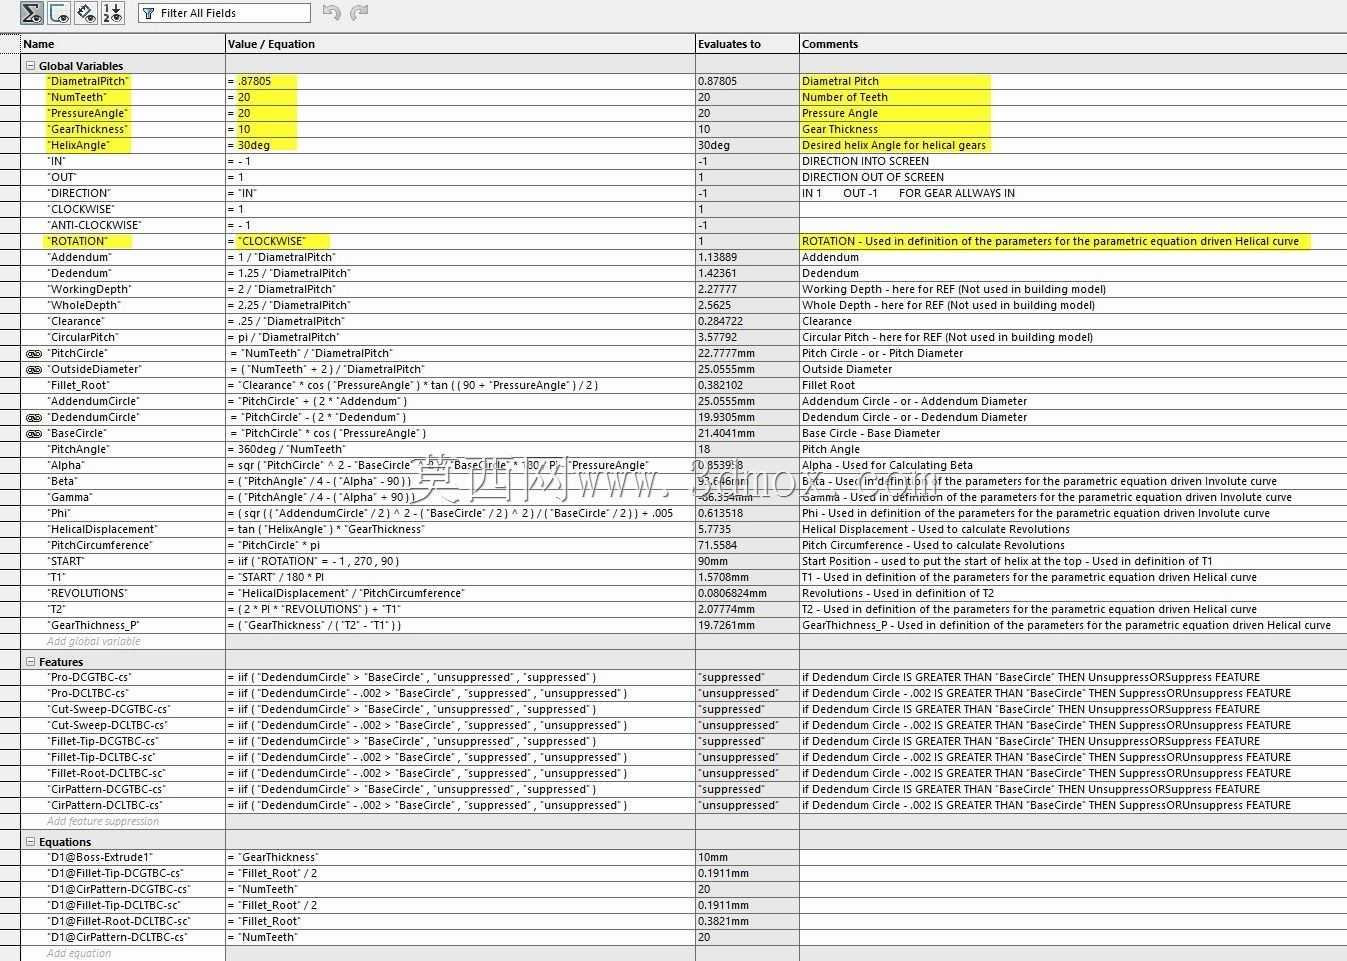
Task: Click the Comments column header
Action: coord(1073,44)
